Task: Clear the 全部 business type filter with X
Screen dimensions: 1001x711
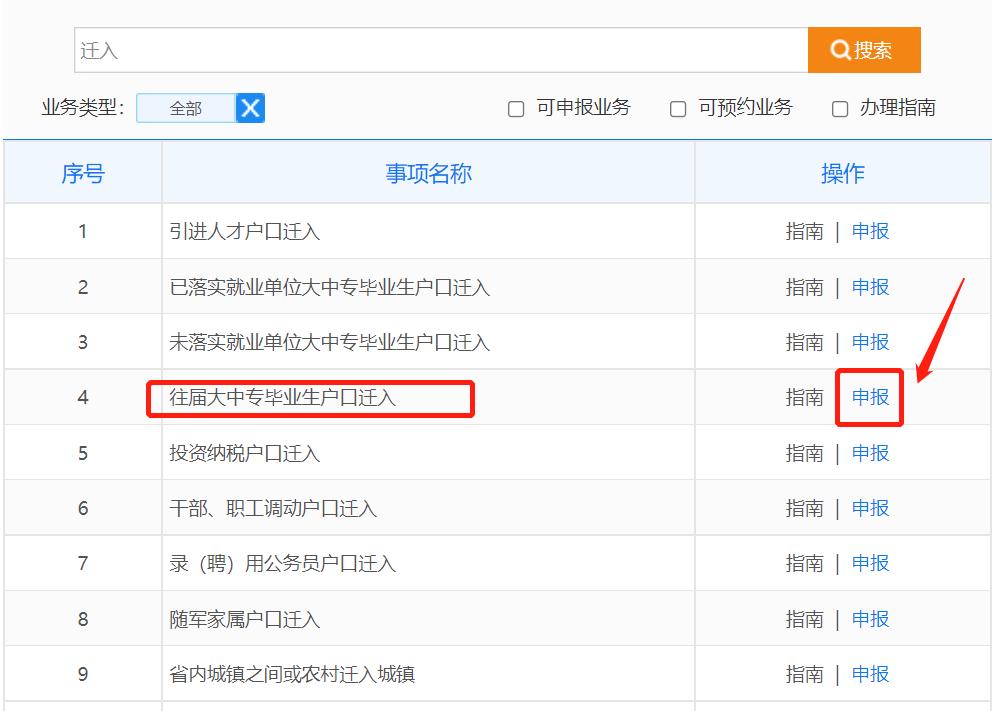Action: point(250,108)
